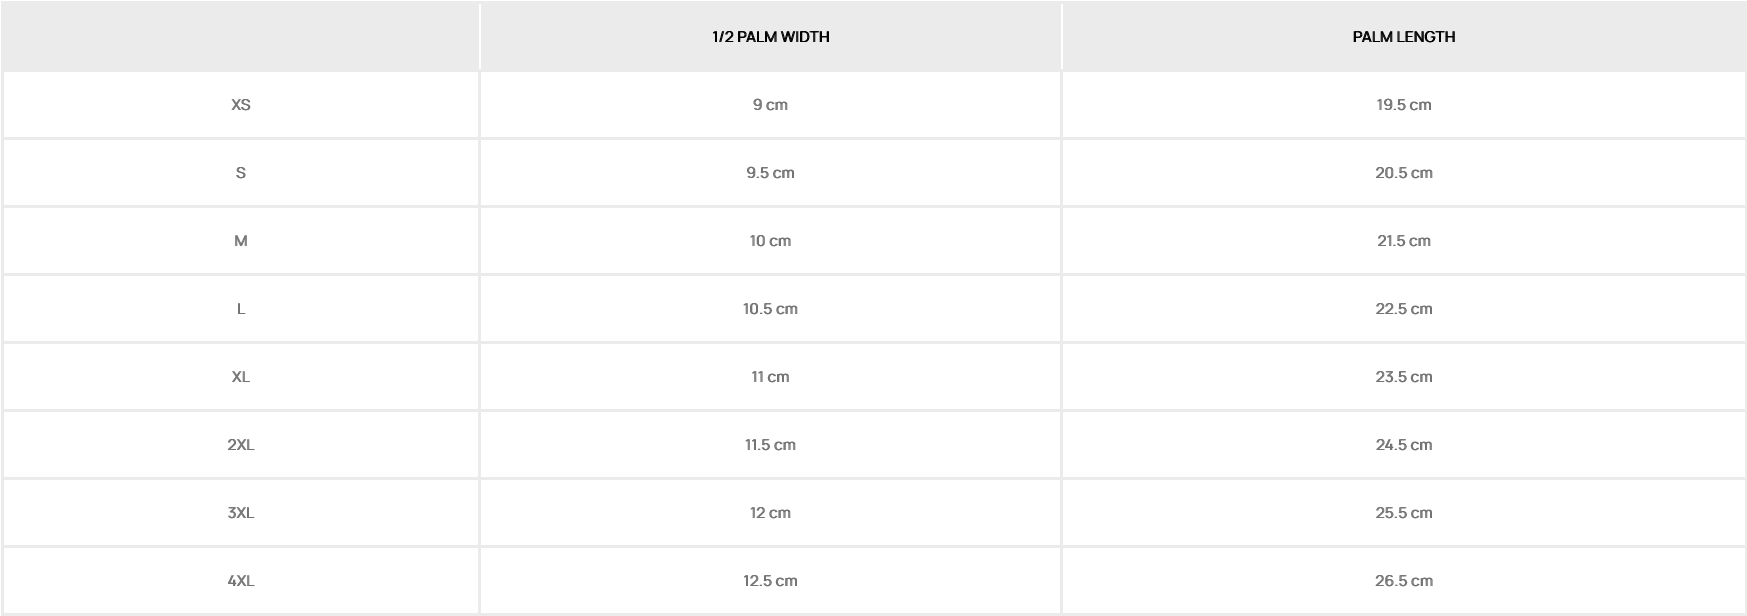The height and width of the screenshot is (616, 1747).
Task: Click the 4XL size label
Action: tap(241, 581)
